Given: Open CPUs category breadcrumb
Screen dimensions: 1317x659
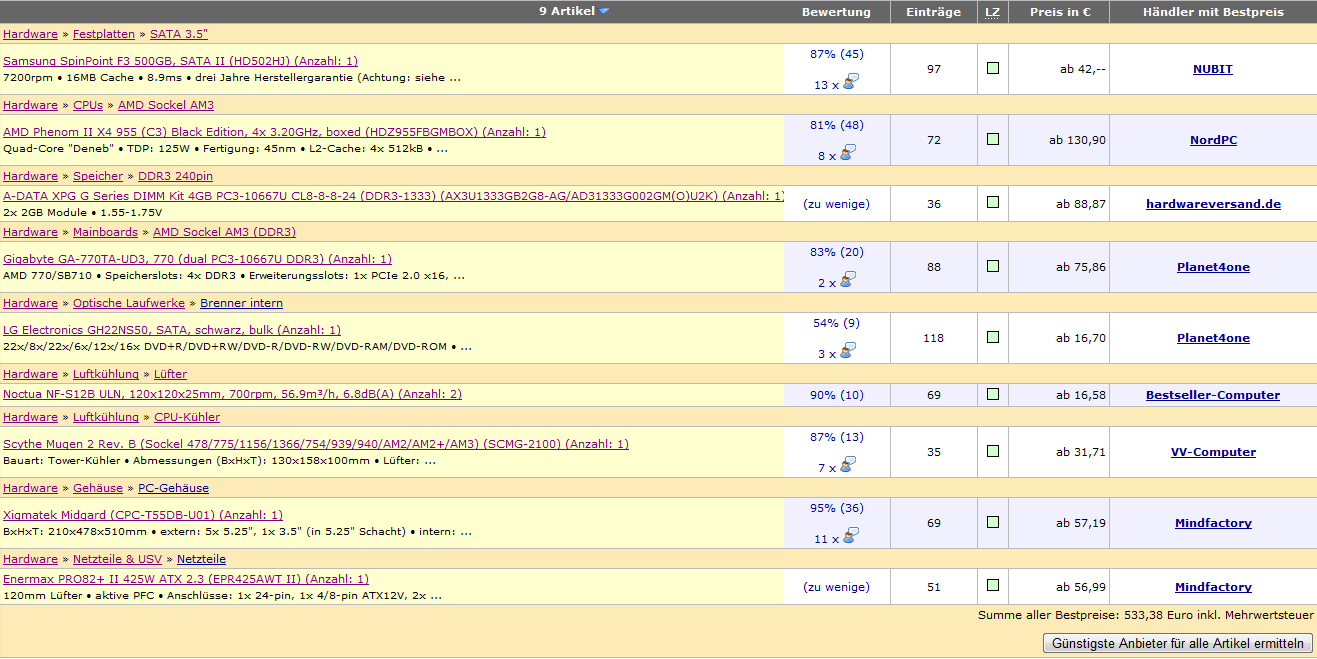Looking at the screenshot, I should [88, 105].
